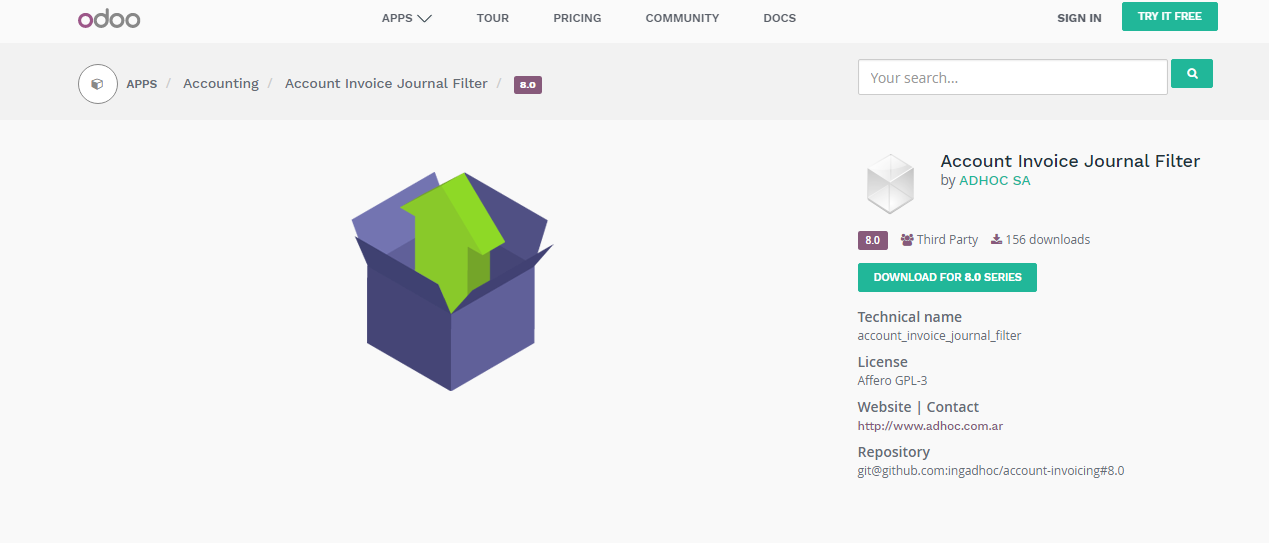Screen dimensions: 1269x543
Task: Click the module box with green arrow image
Action: (451, 281)
